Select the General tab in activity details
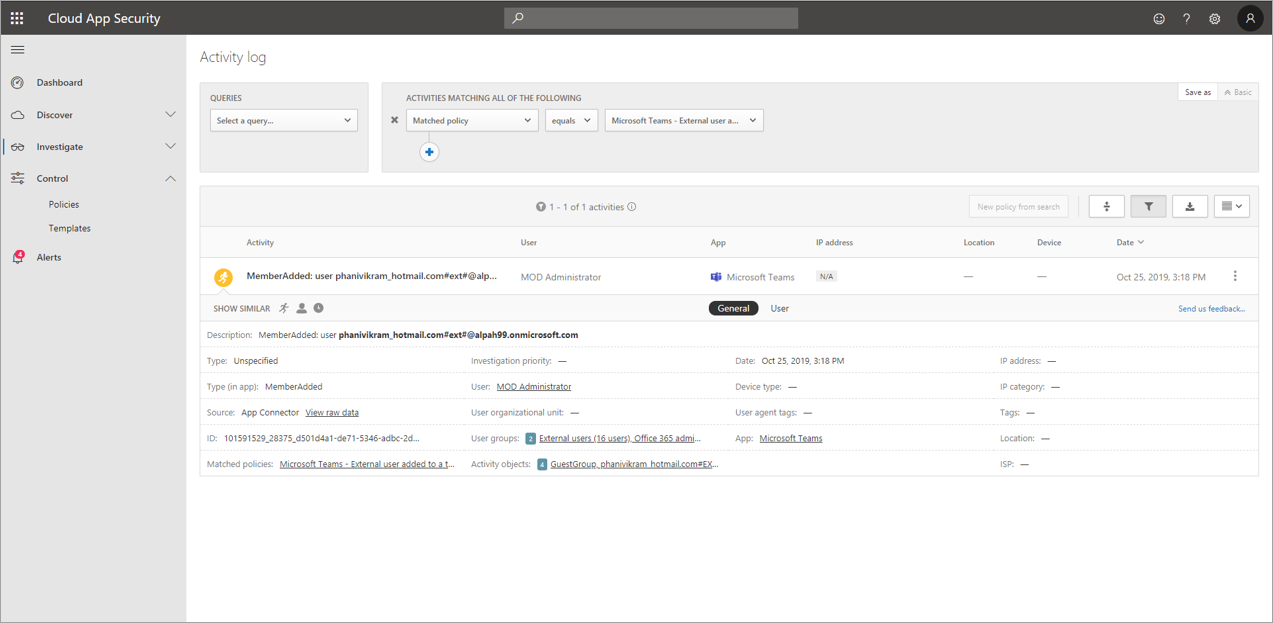This screenshot has height=623, width=1273. 733,308
